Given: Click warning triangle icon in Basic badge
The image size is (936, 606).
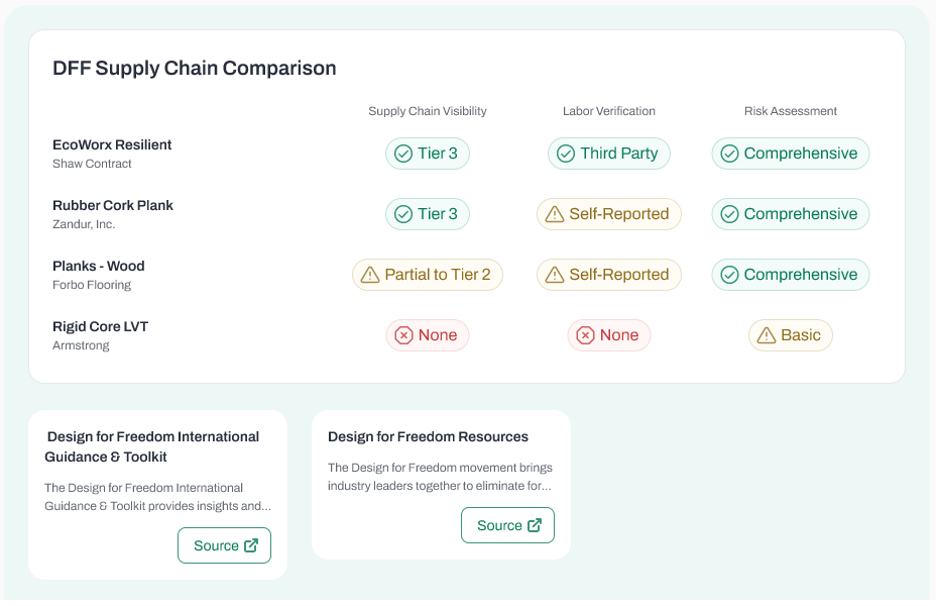Looking at the screenshot, I should [x=766, y=335].
